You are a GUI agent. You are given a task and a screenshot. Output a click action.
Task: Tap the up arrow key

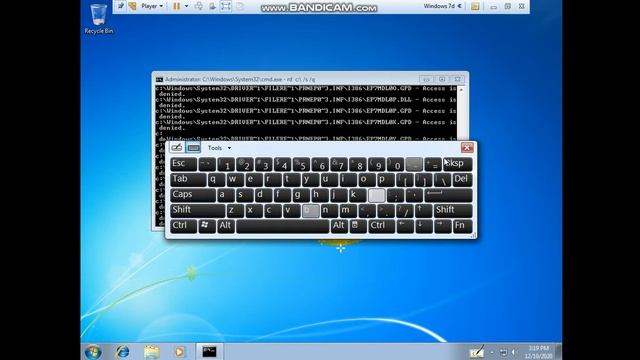(x=423, y=210)
